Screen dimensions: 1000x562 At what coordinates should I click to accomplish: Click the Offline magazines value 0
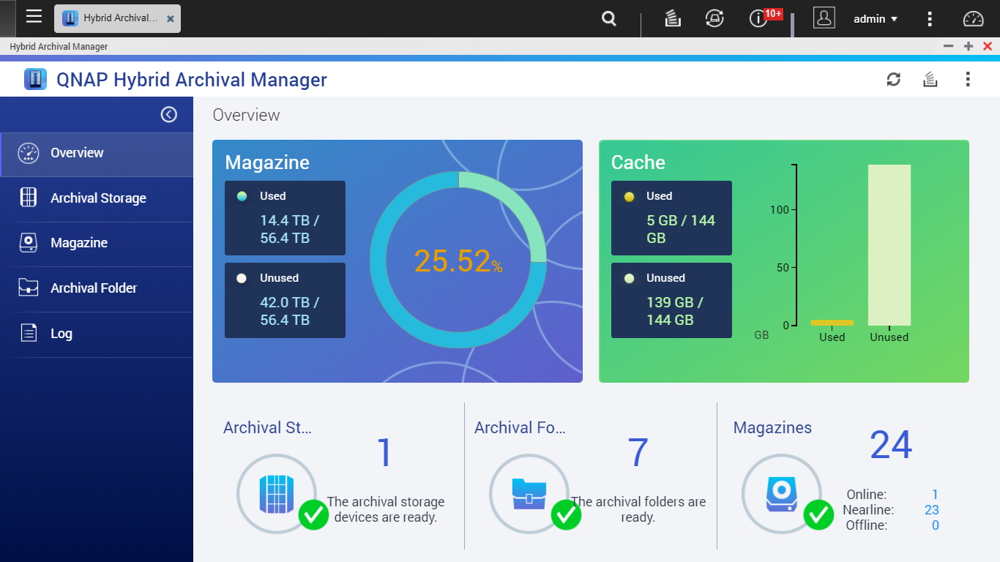point(935,525)
